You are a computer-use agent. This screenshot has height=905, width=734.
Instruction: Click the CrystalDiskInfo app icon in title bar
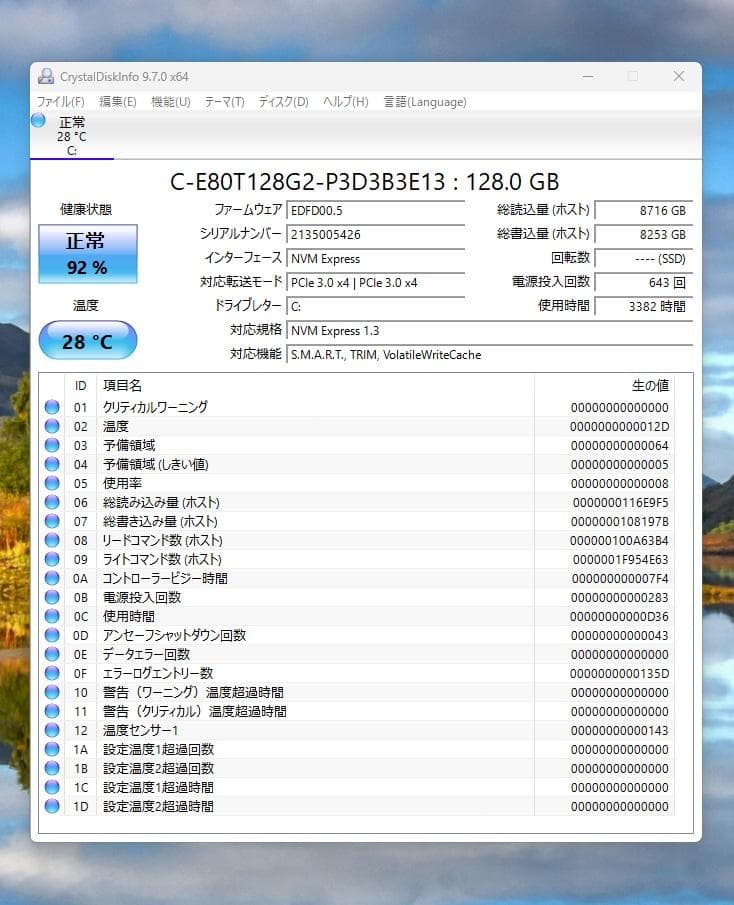point(46,76)
